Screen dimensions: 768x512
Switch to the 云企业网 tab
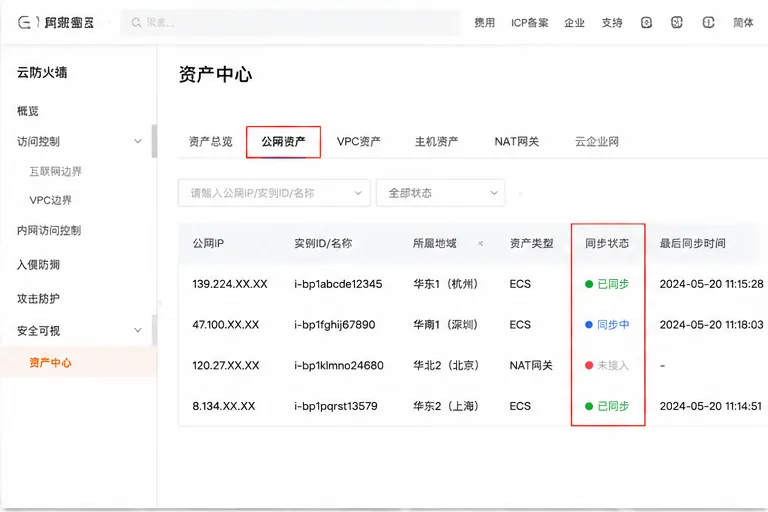[597, 142]
